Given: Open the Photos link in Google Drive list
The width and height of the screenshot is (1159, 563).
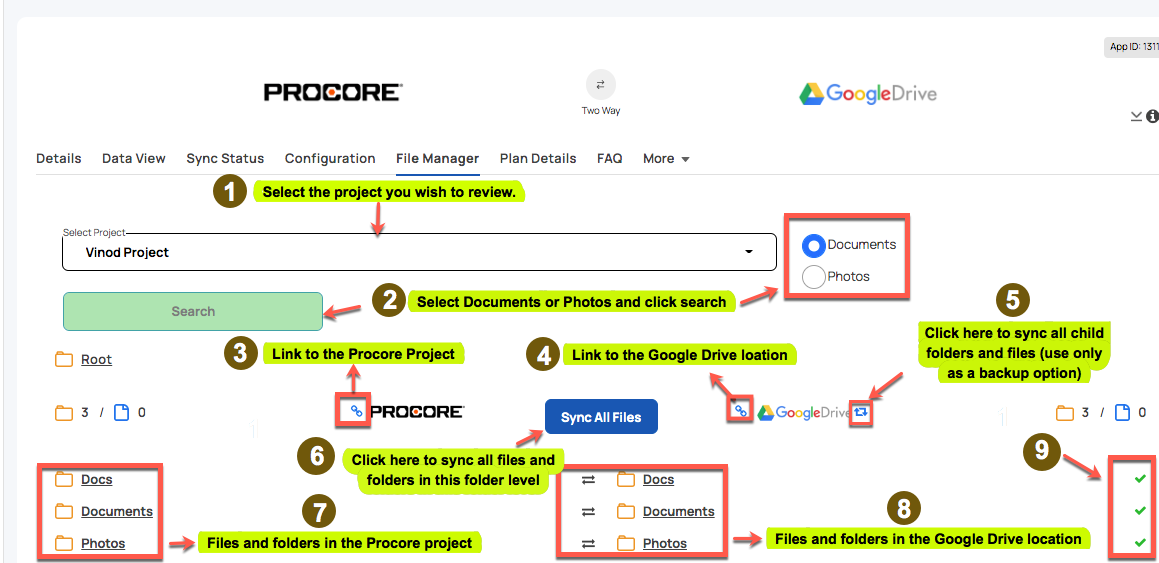Looking at the screenshot, I should [665, 544].
